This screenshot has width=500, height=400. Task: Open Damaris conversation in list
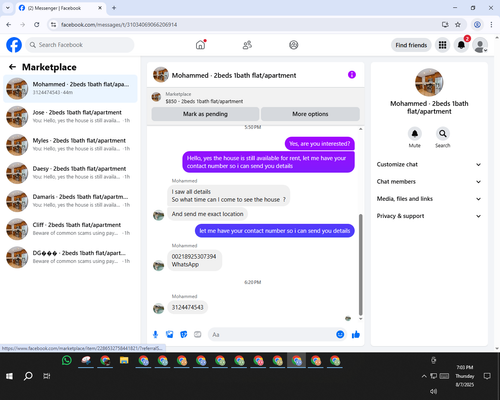coord(70,201)
